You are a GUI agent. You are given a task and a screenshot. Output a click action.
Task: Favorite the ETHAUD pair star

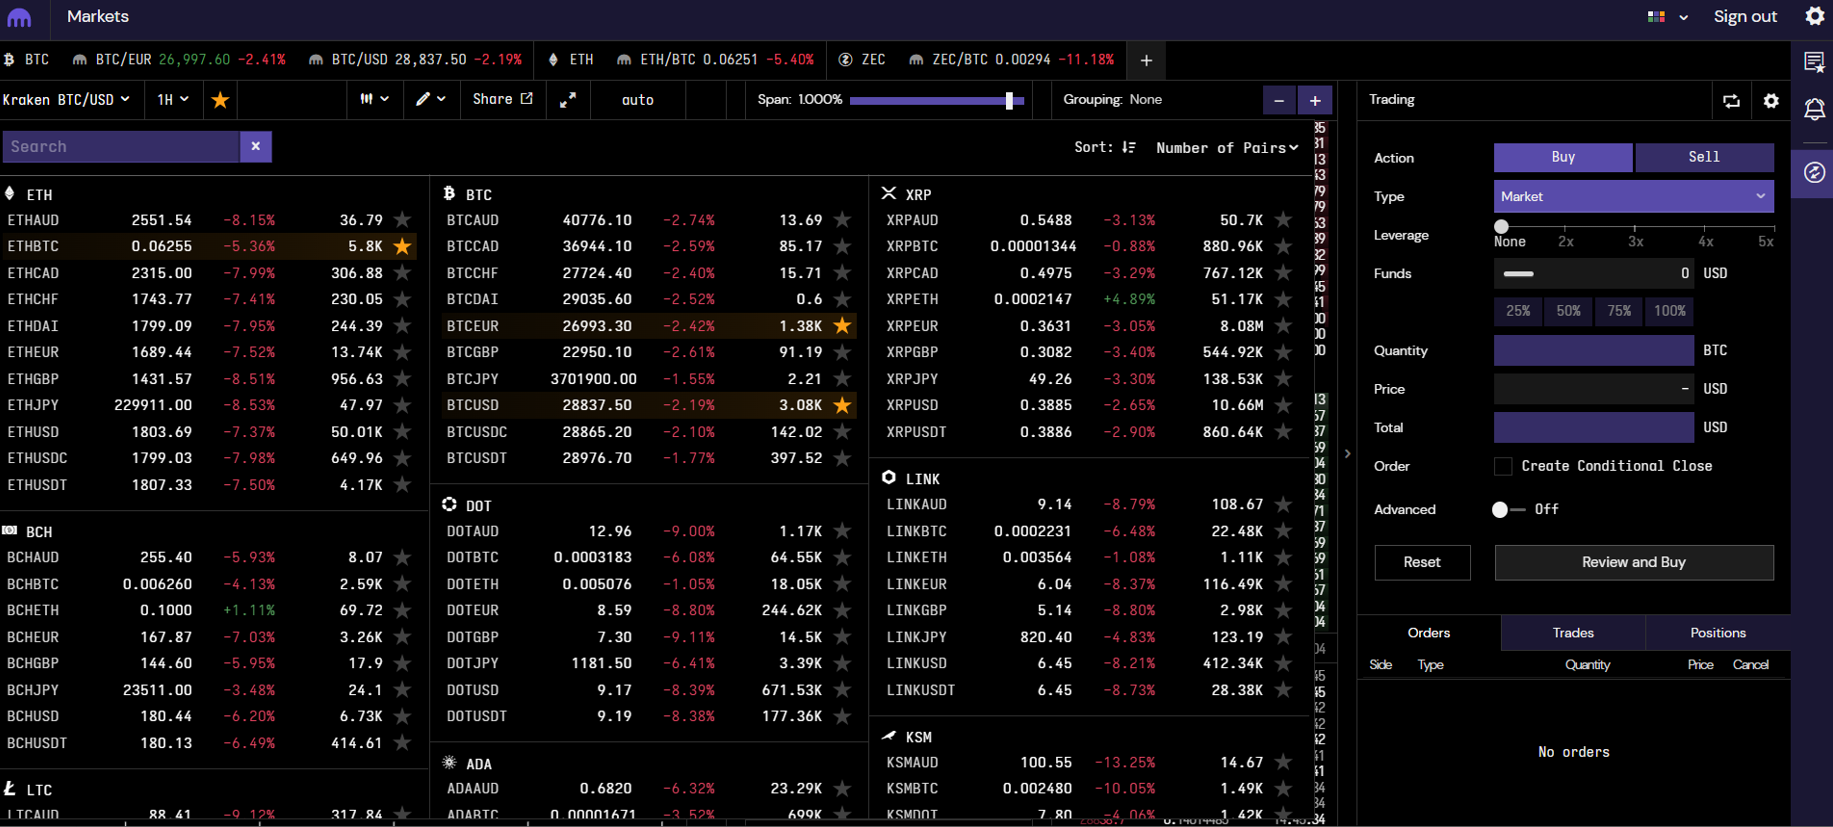tap(402, 219)
